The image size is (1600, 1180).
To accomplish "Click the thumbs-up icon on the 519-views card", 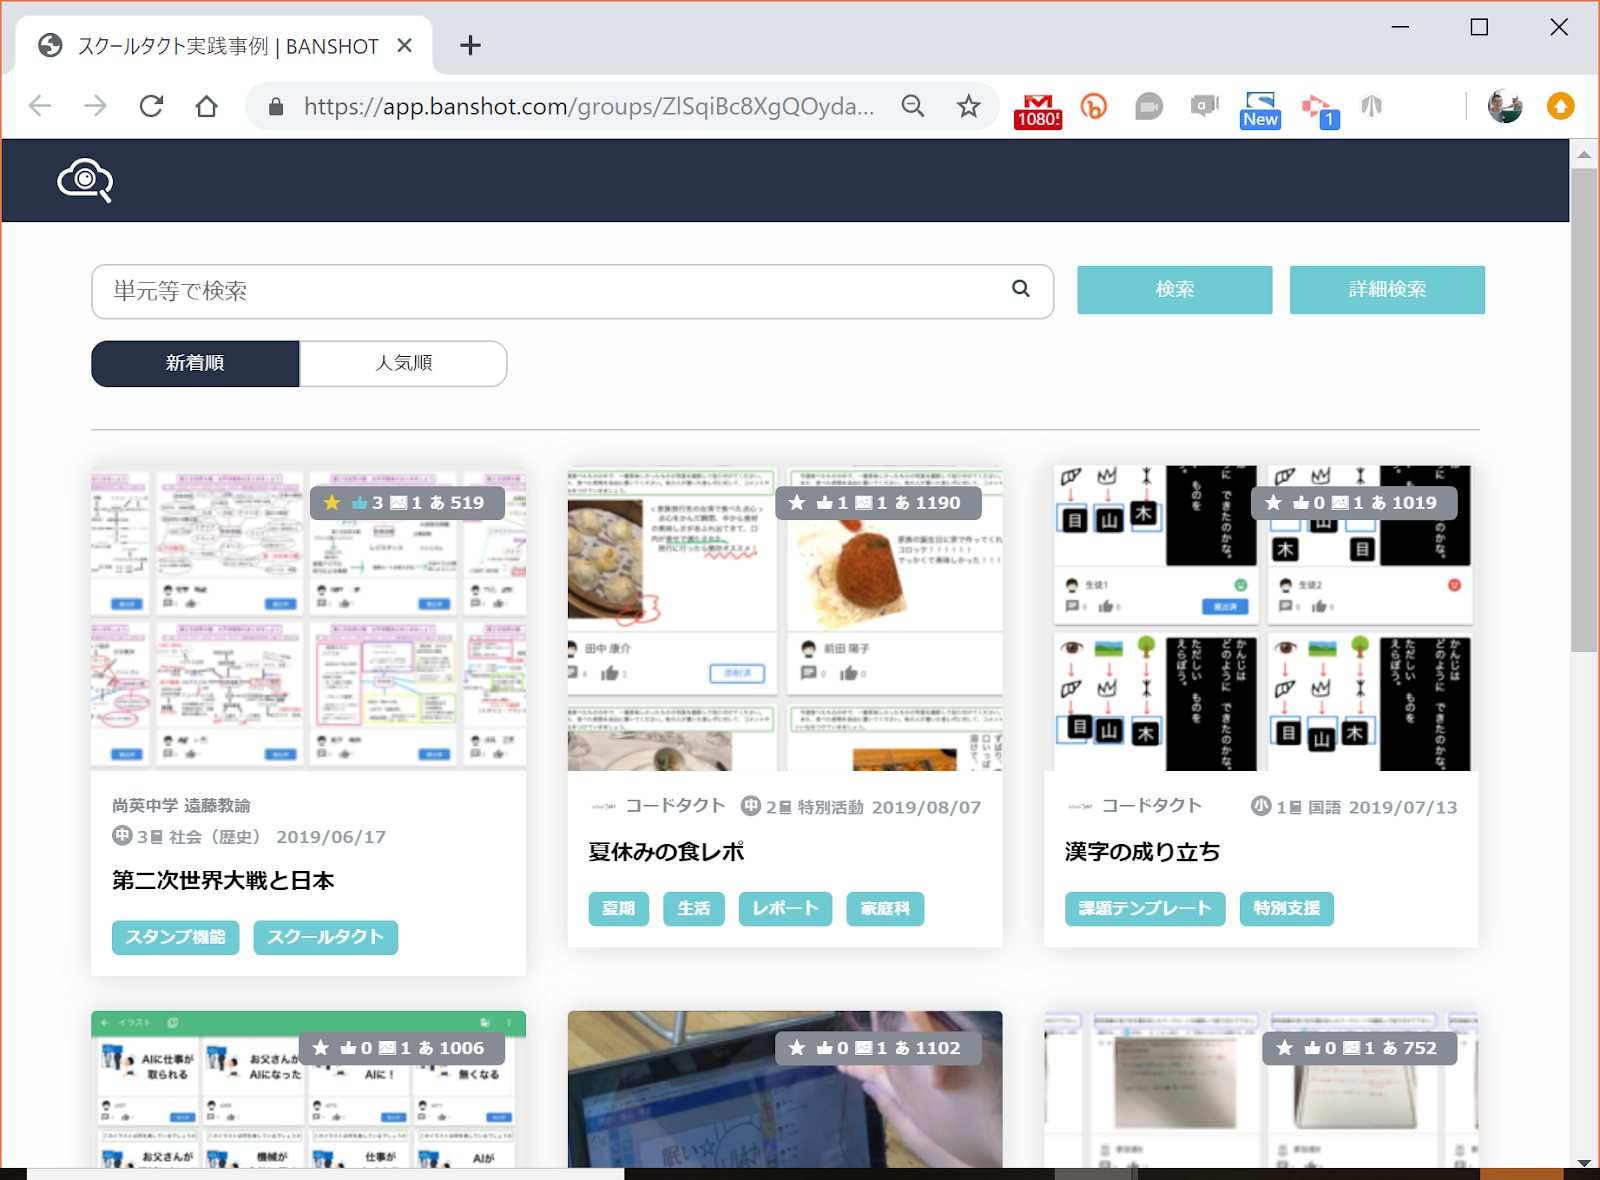I will point(360,503).
